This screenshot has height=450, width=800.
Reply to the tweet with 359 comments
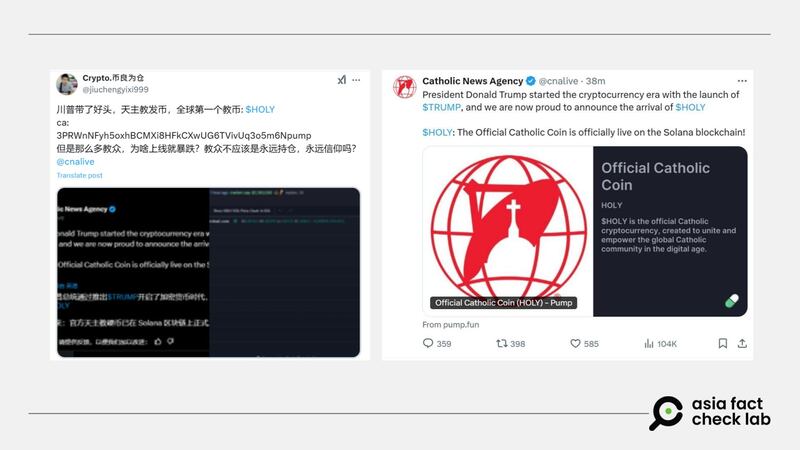click(x=437, y=343)
